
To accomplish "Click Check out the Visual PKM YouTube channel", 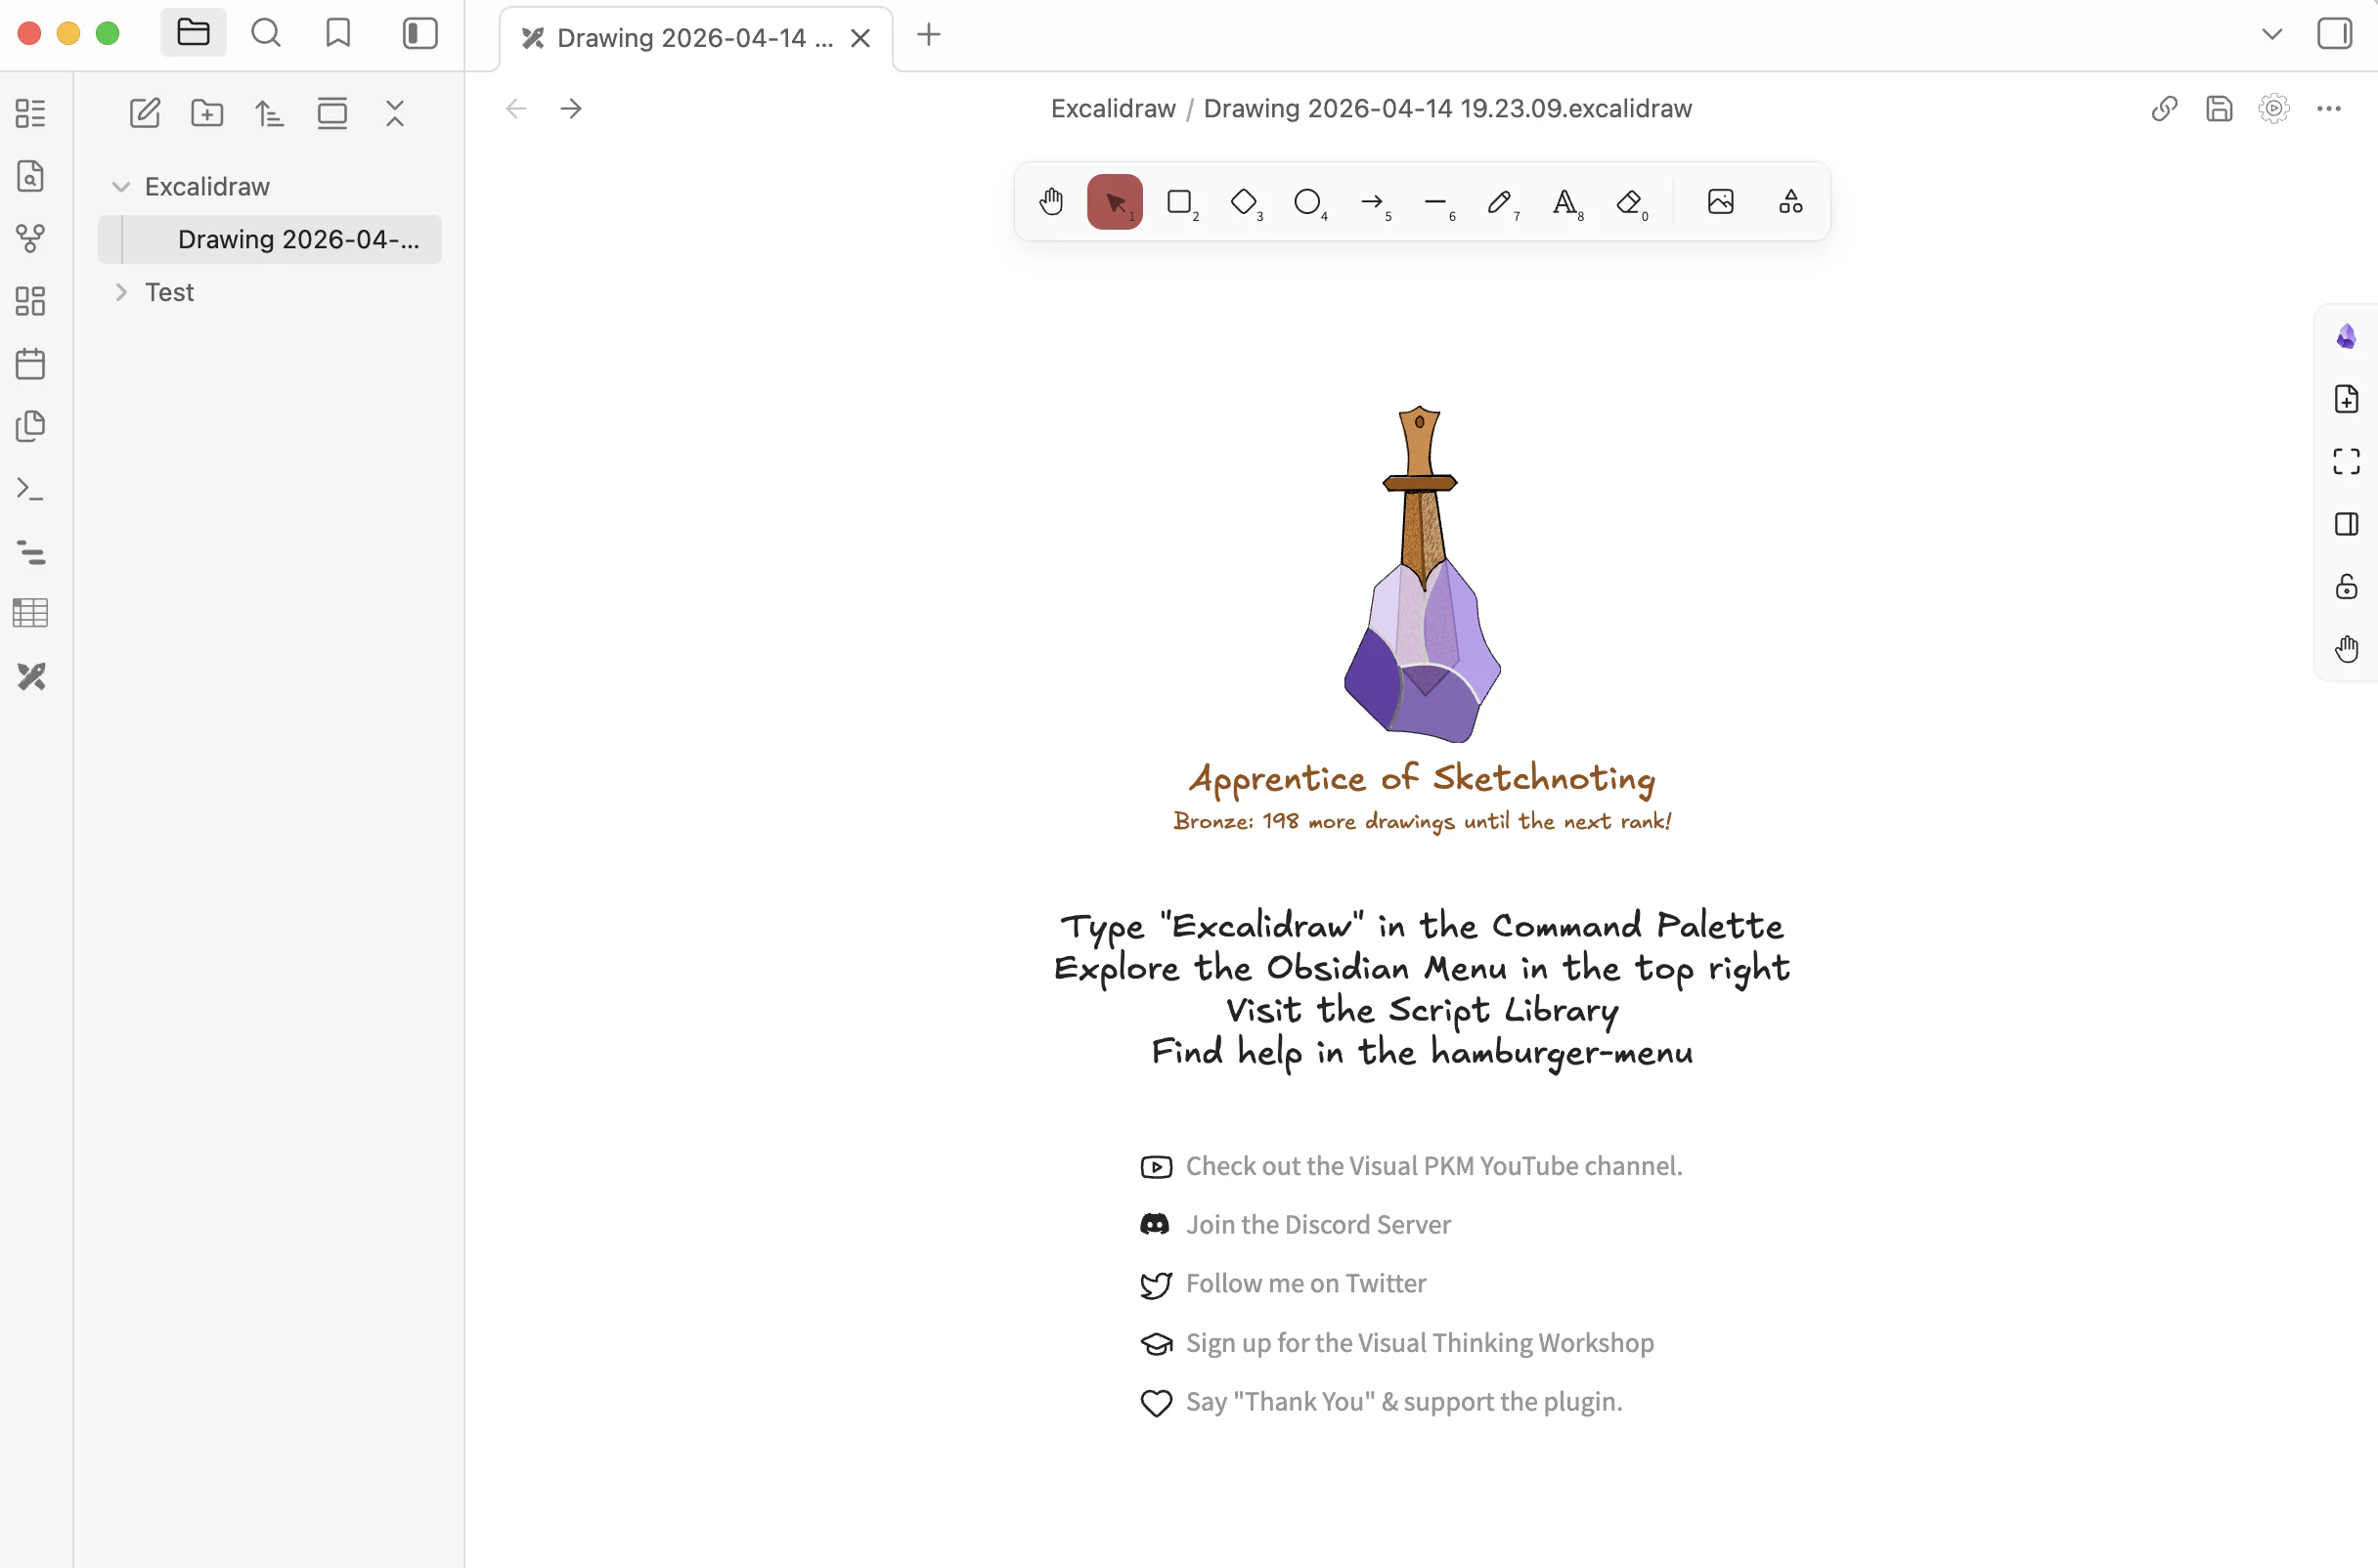I will 1433,1166.
